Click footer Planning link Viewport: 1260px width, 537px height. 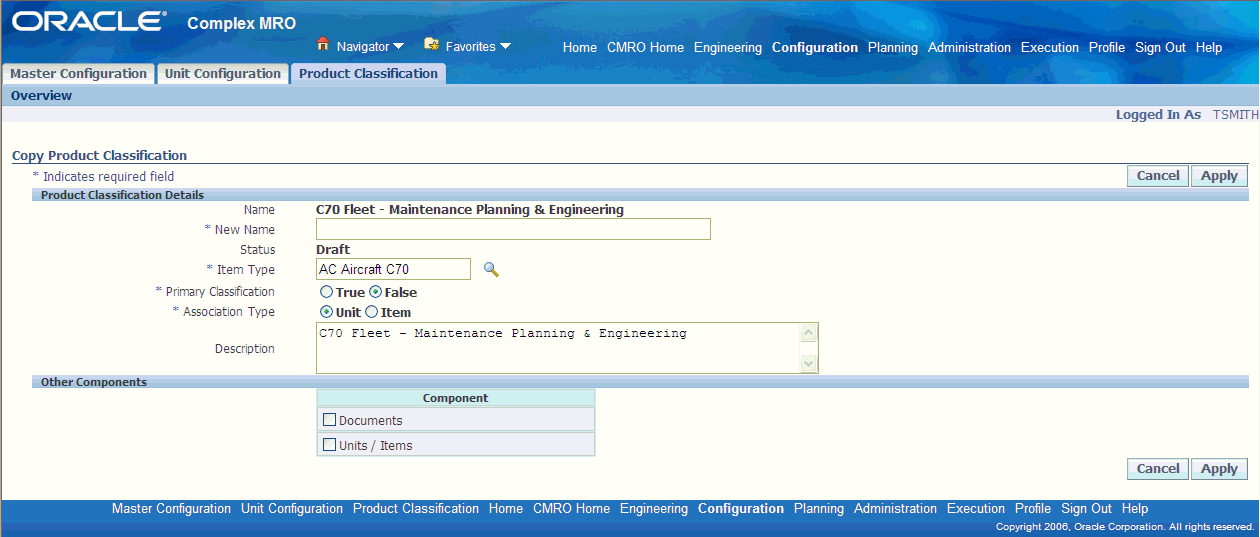click(x=819, y=509)
